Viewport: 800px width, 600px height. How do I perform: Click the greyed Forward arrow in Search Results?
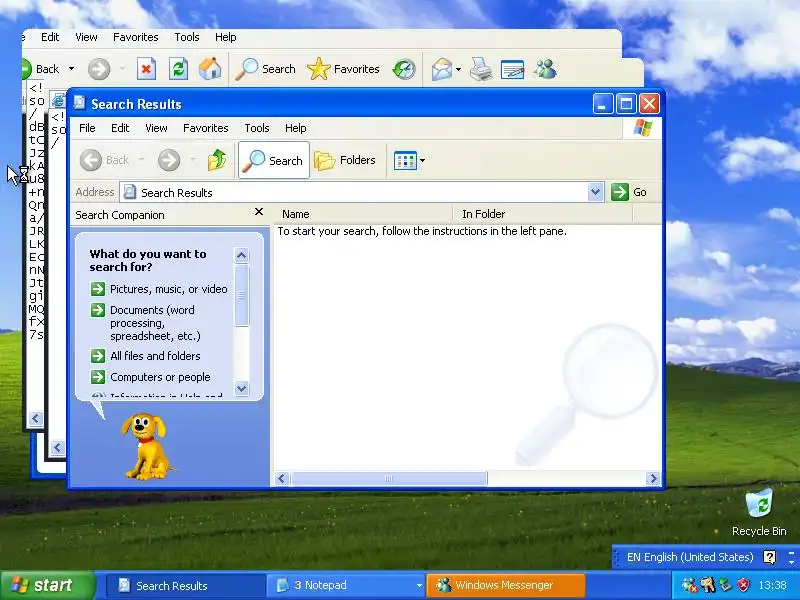[169, 160]
